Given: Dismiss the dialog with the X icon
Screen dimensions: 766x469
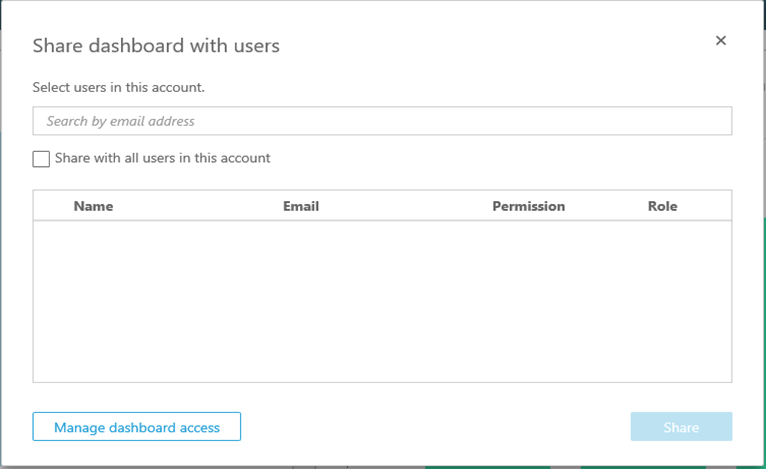Looking at the screenshot, I should (x=721, y=41).
